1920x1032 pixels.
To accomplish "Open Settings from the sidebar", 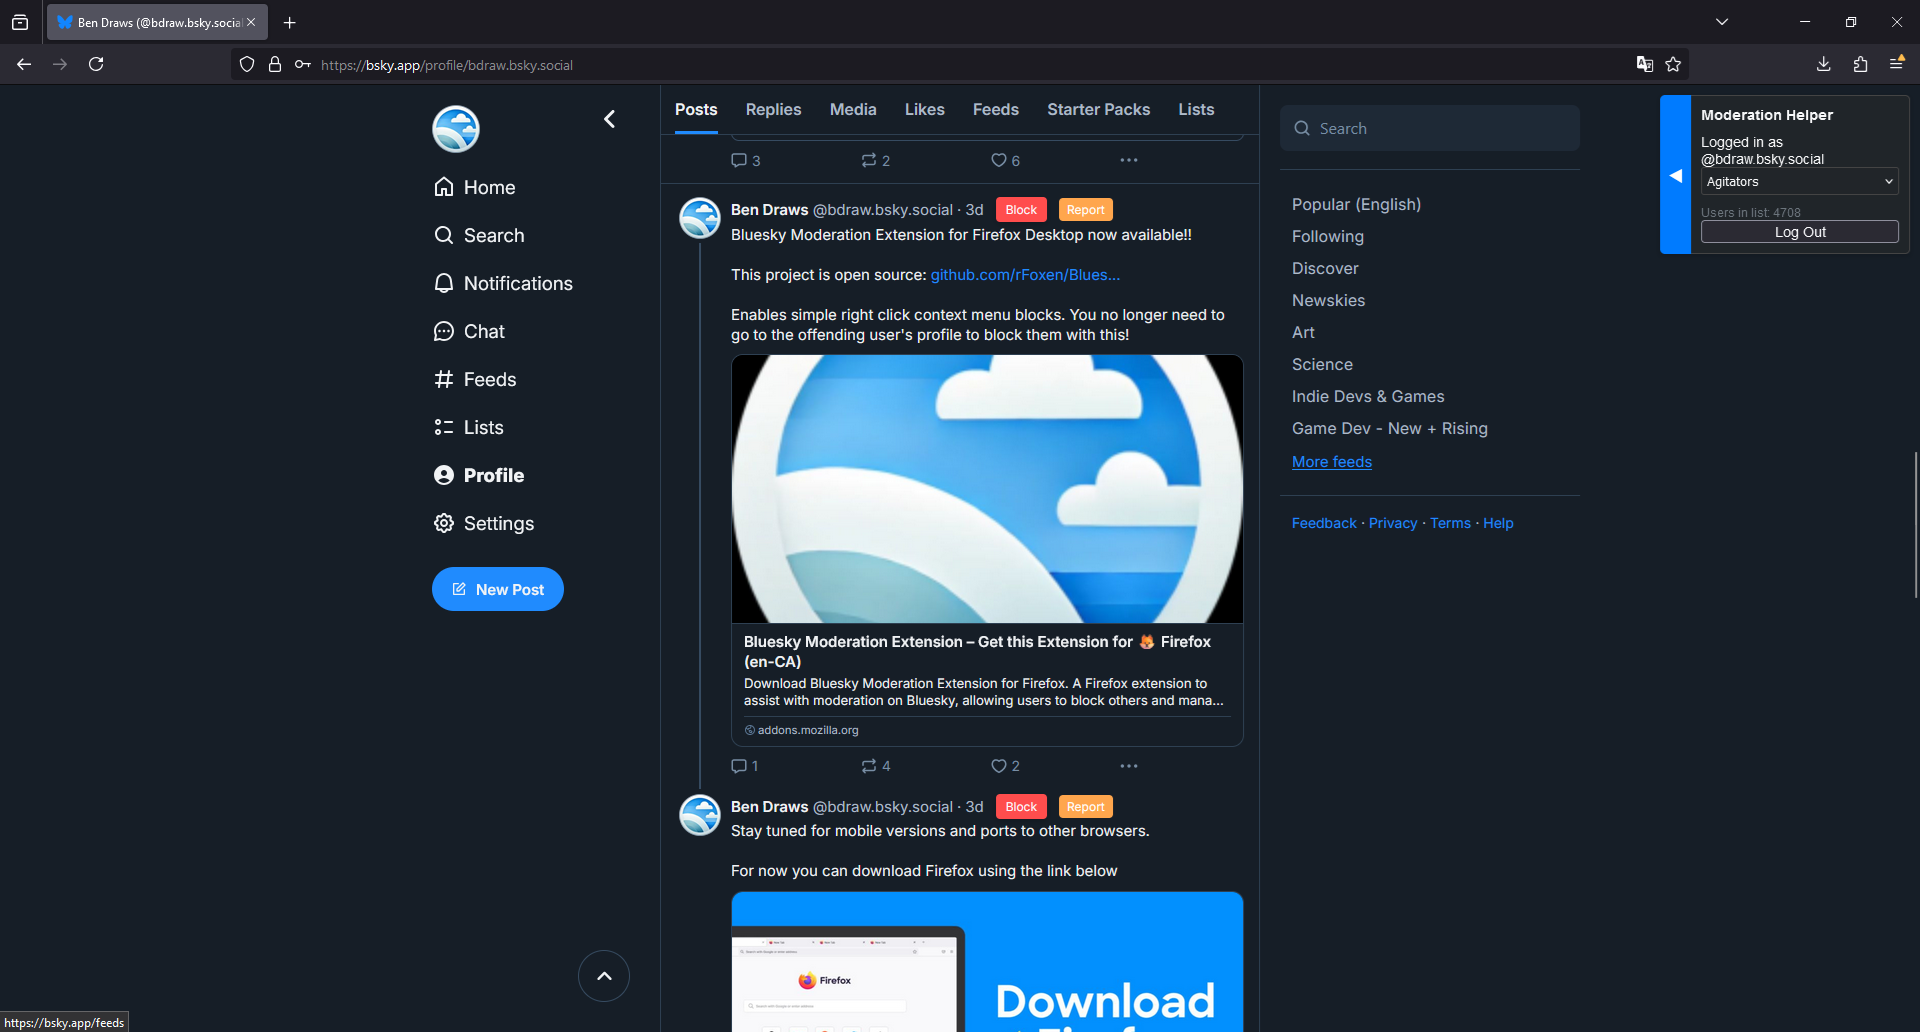I will [x=484, y=523].
